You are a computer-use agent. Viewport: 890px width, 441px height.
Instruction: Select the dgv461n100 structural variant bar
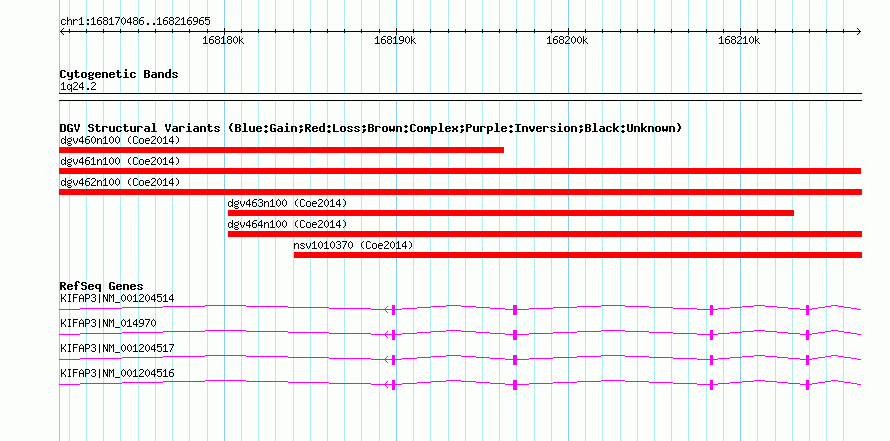pos(460,171)
